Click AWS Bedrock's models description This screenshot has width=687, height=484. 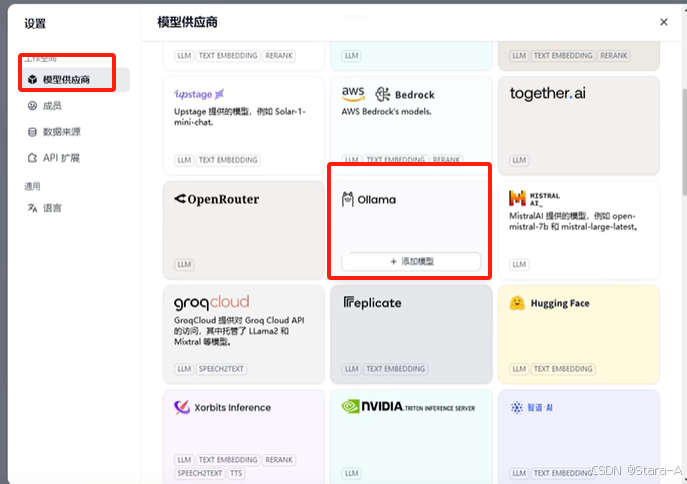386,112
